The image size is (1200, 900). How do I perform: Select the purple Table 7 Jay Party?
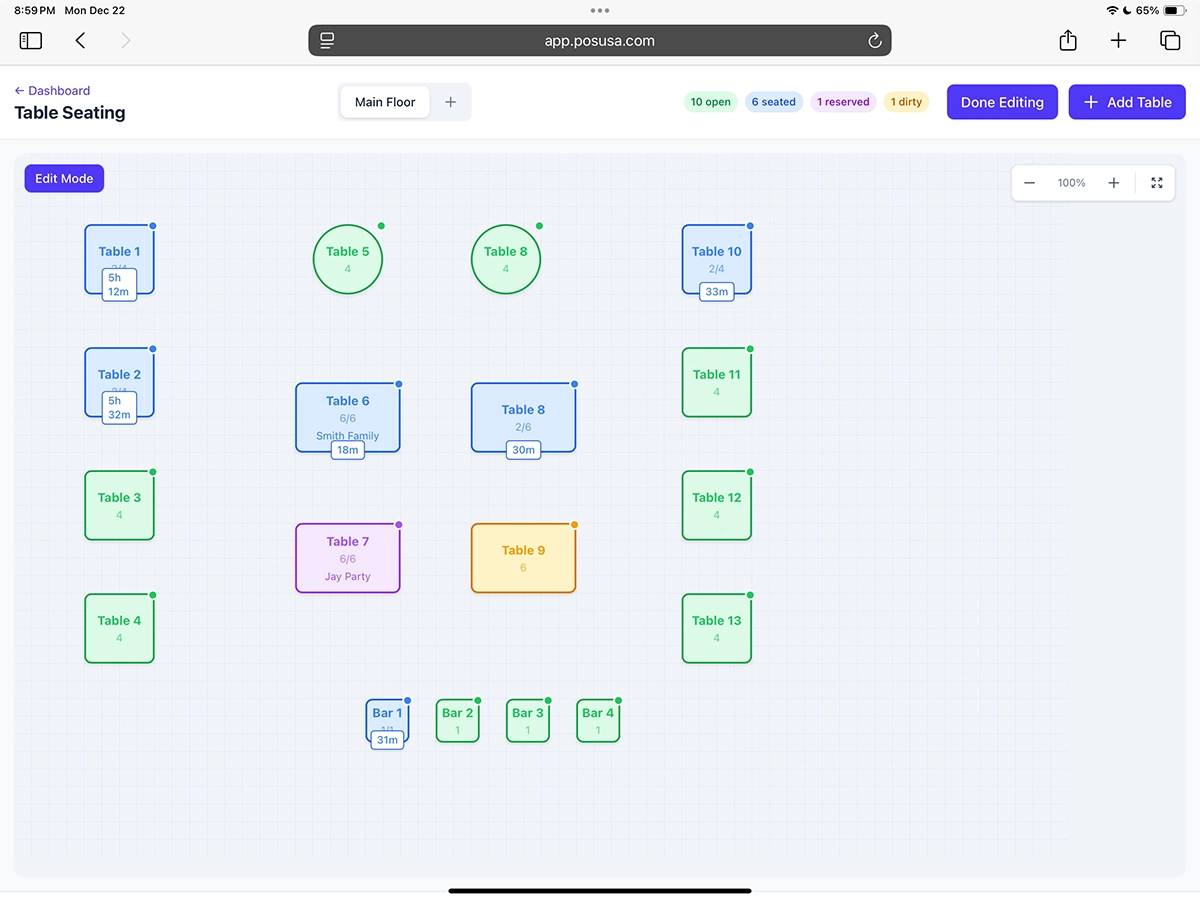point(348,558)
